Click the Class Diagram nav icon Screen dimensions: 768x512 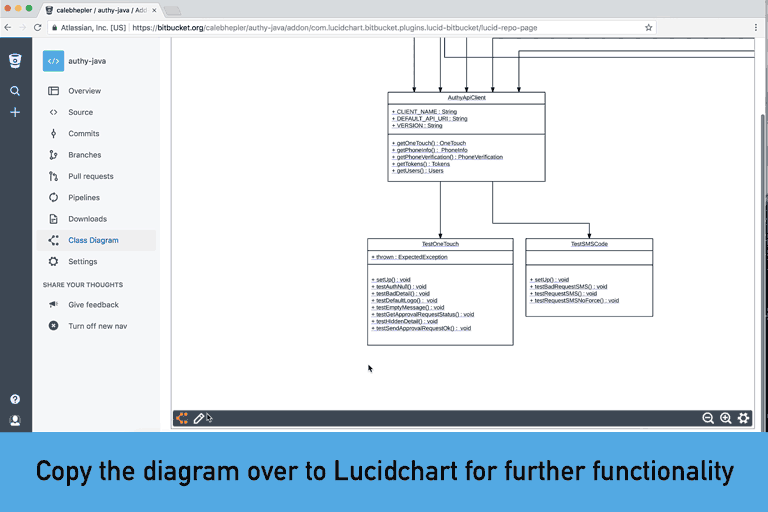pos(53,240)
